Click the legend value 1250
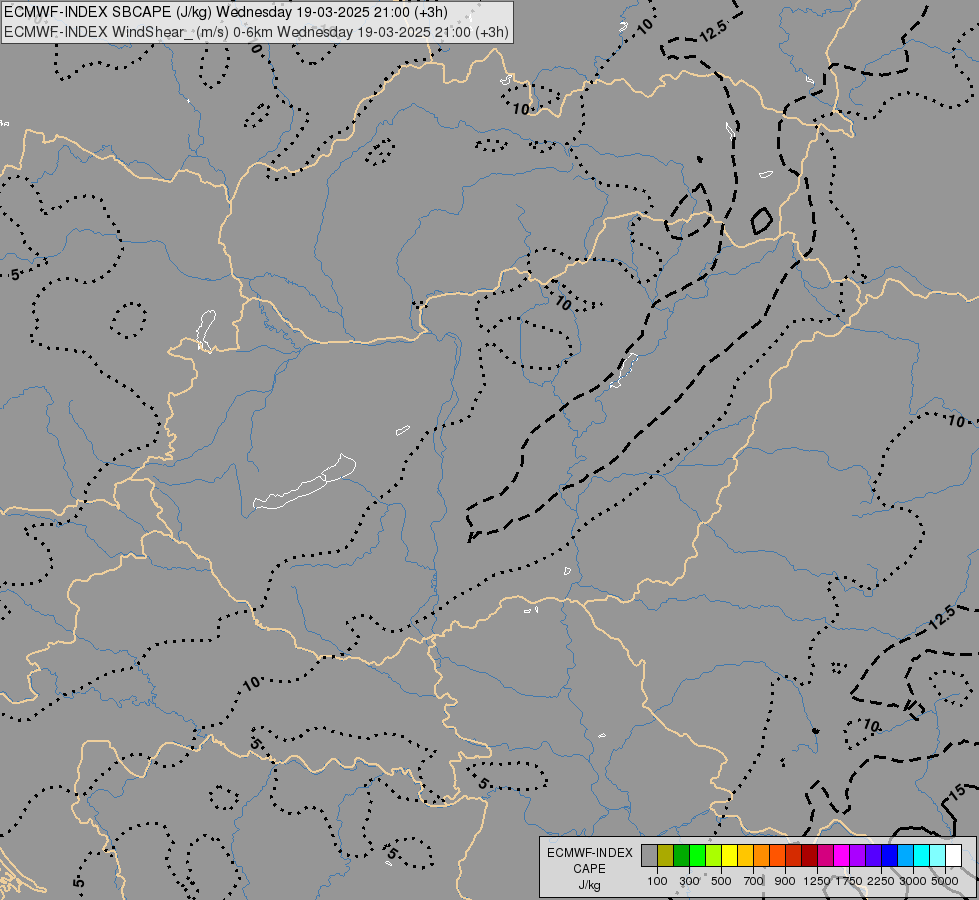 click(817, 881)
